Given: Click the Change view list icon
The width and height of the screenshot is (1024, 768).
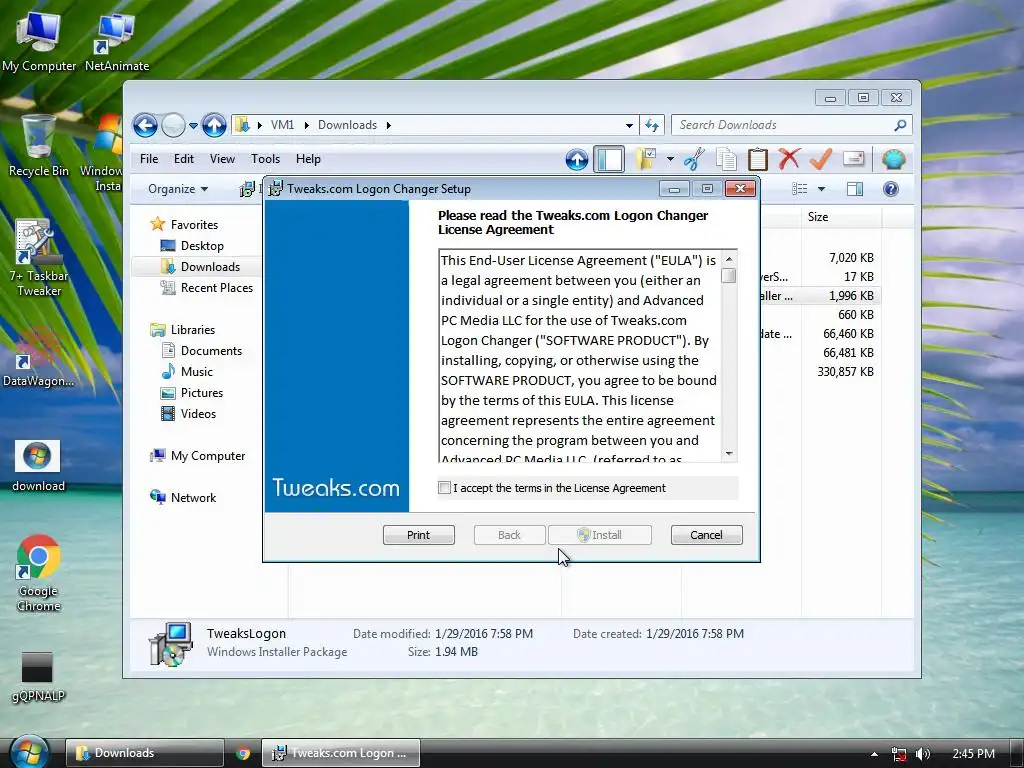Looking at the screenshot, I should [x=800, y=189].
